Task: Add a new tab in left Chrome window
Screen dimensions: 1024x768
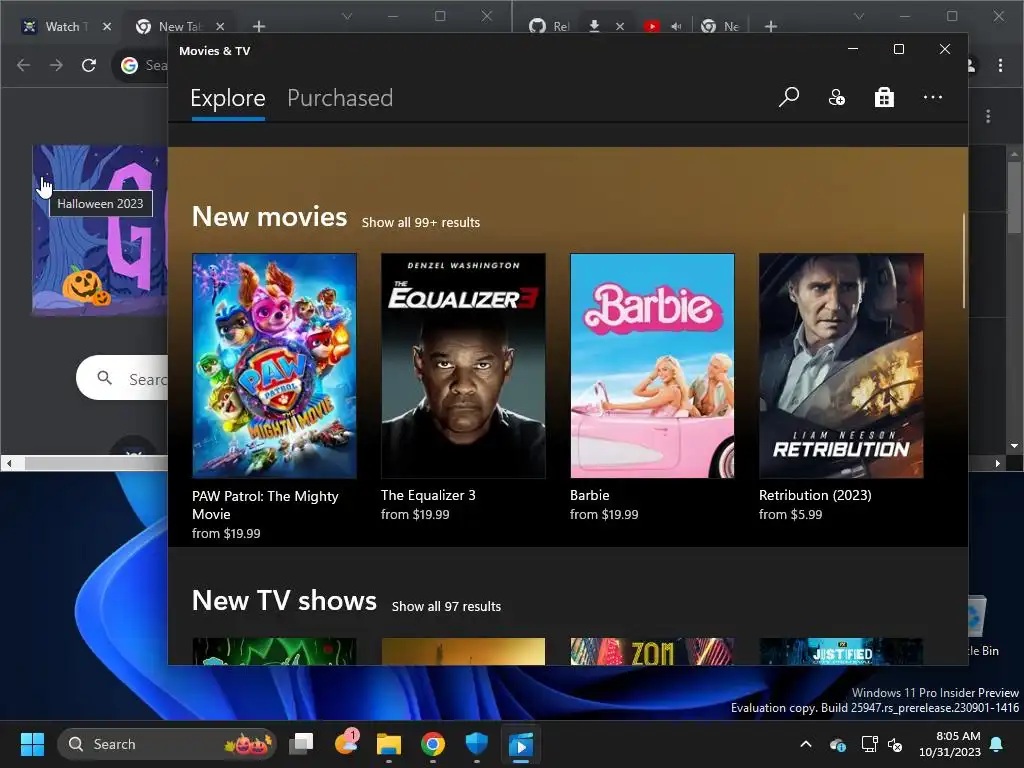Action: (259, 27)
